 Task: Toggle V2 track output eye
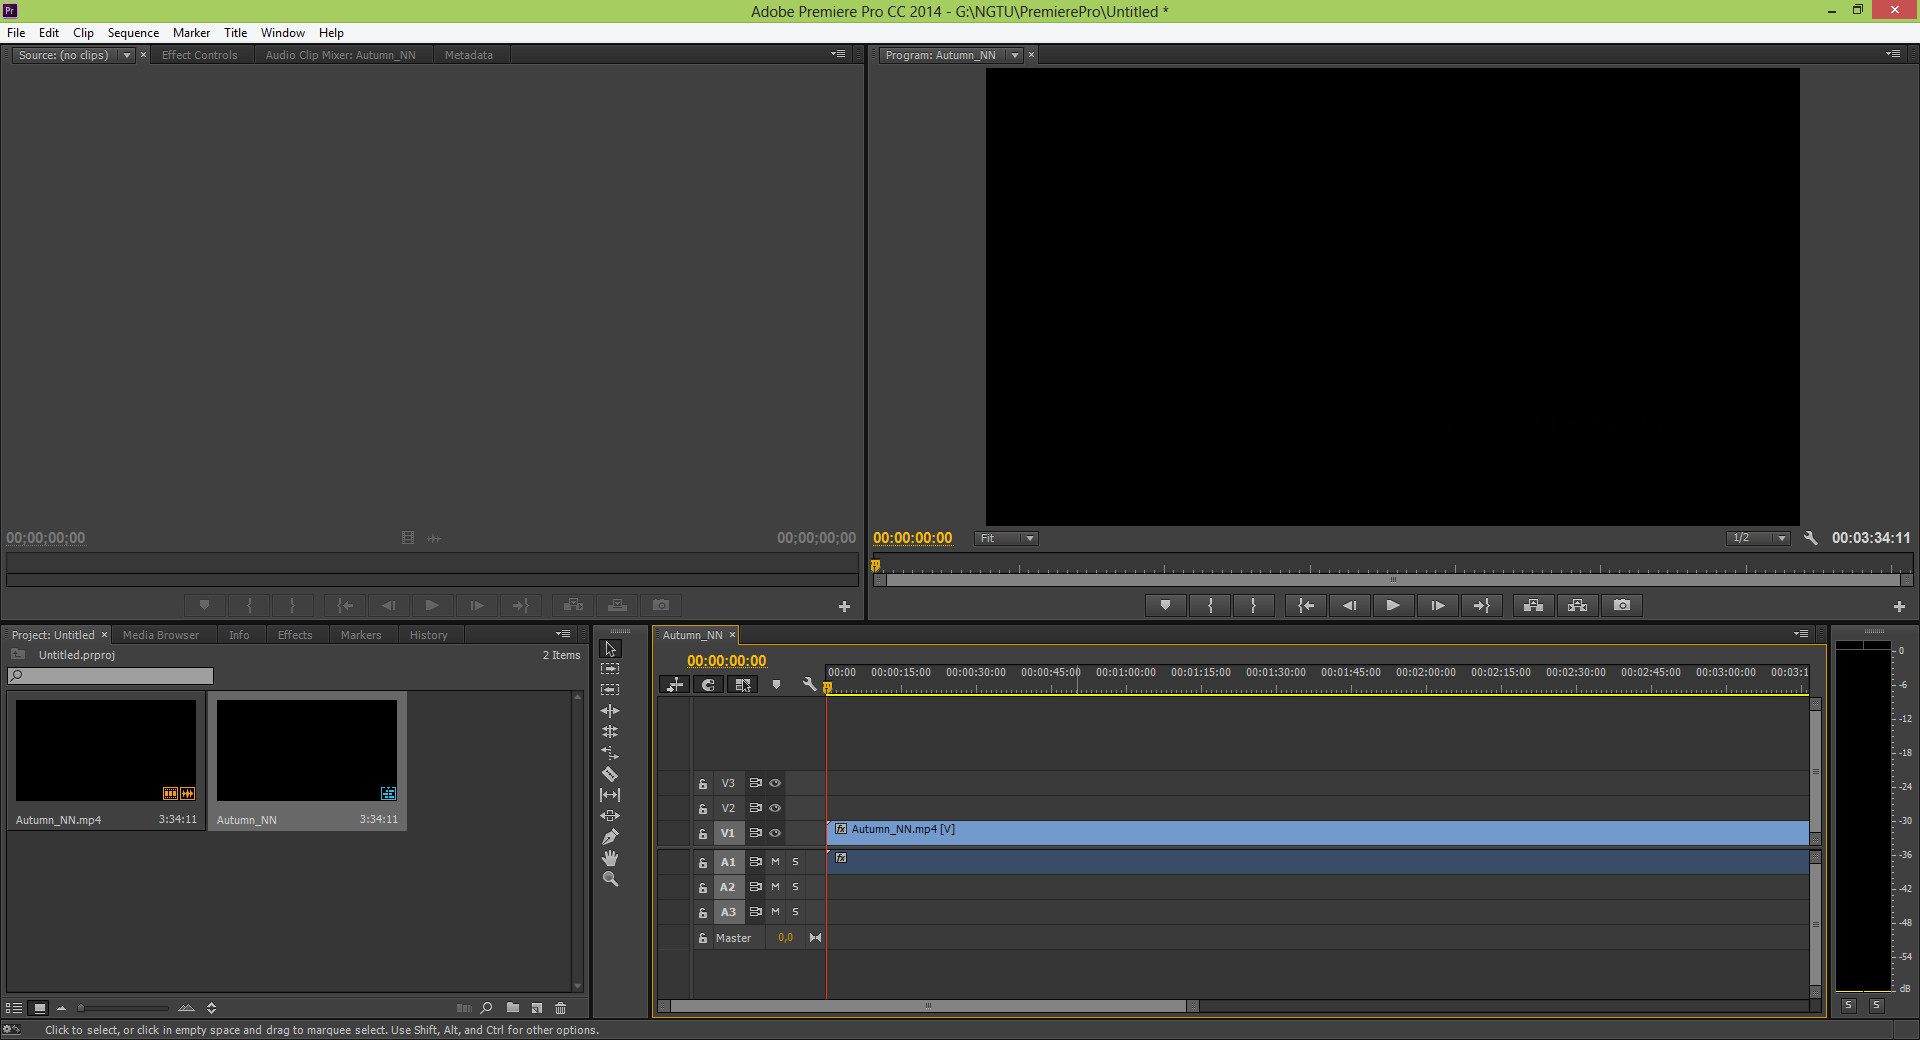click(775, 808)
